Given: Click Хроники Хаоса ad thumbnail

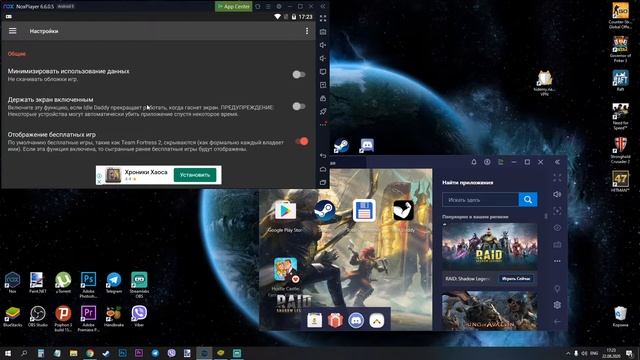Looking at the screenshot, I should (113, 175).
